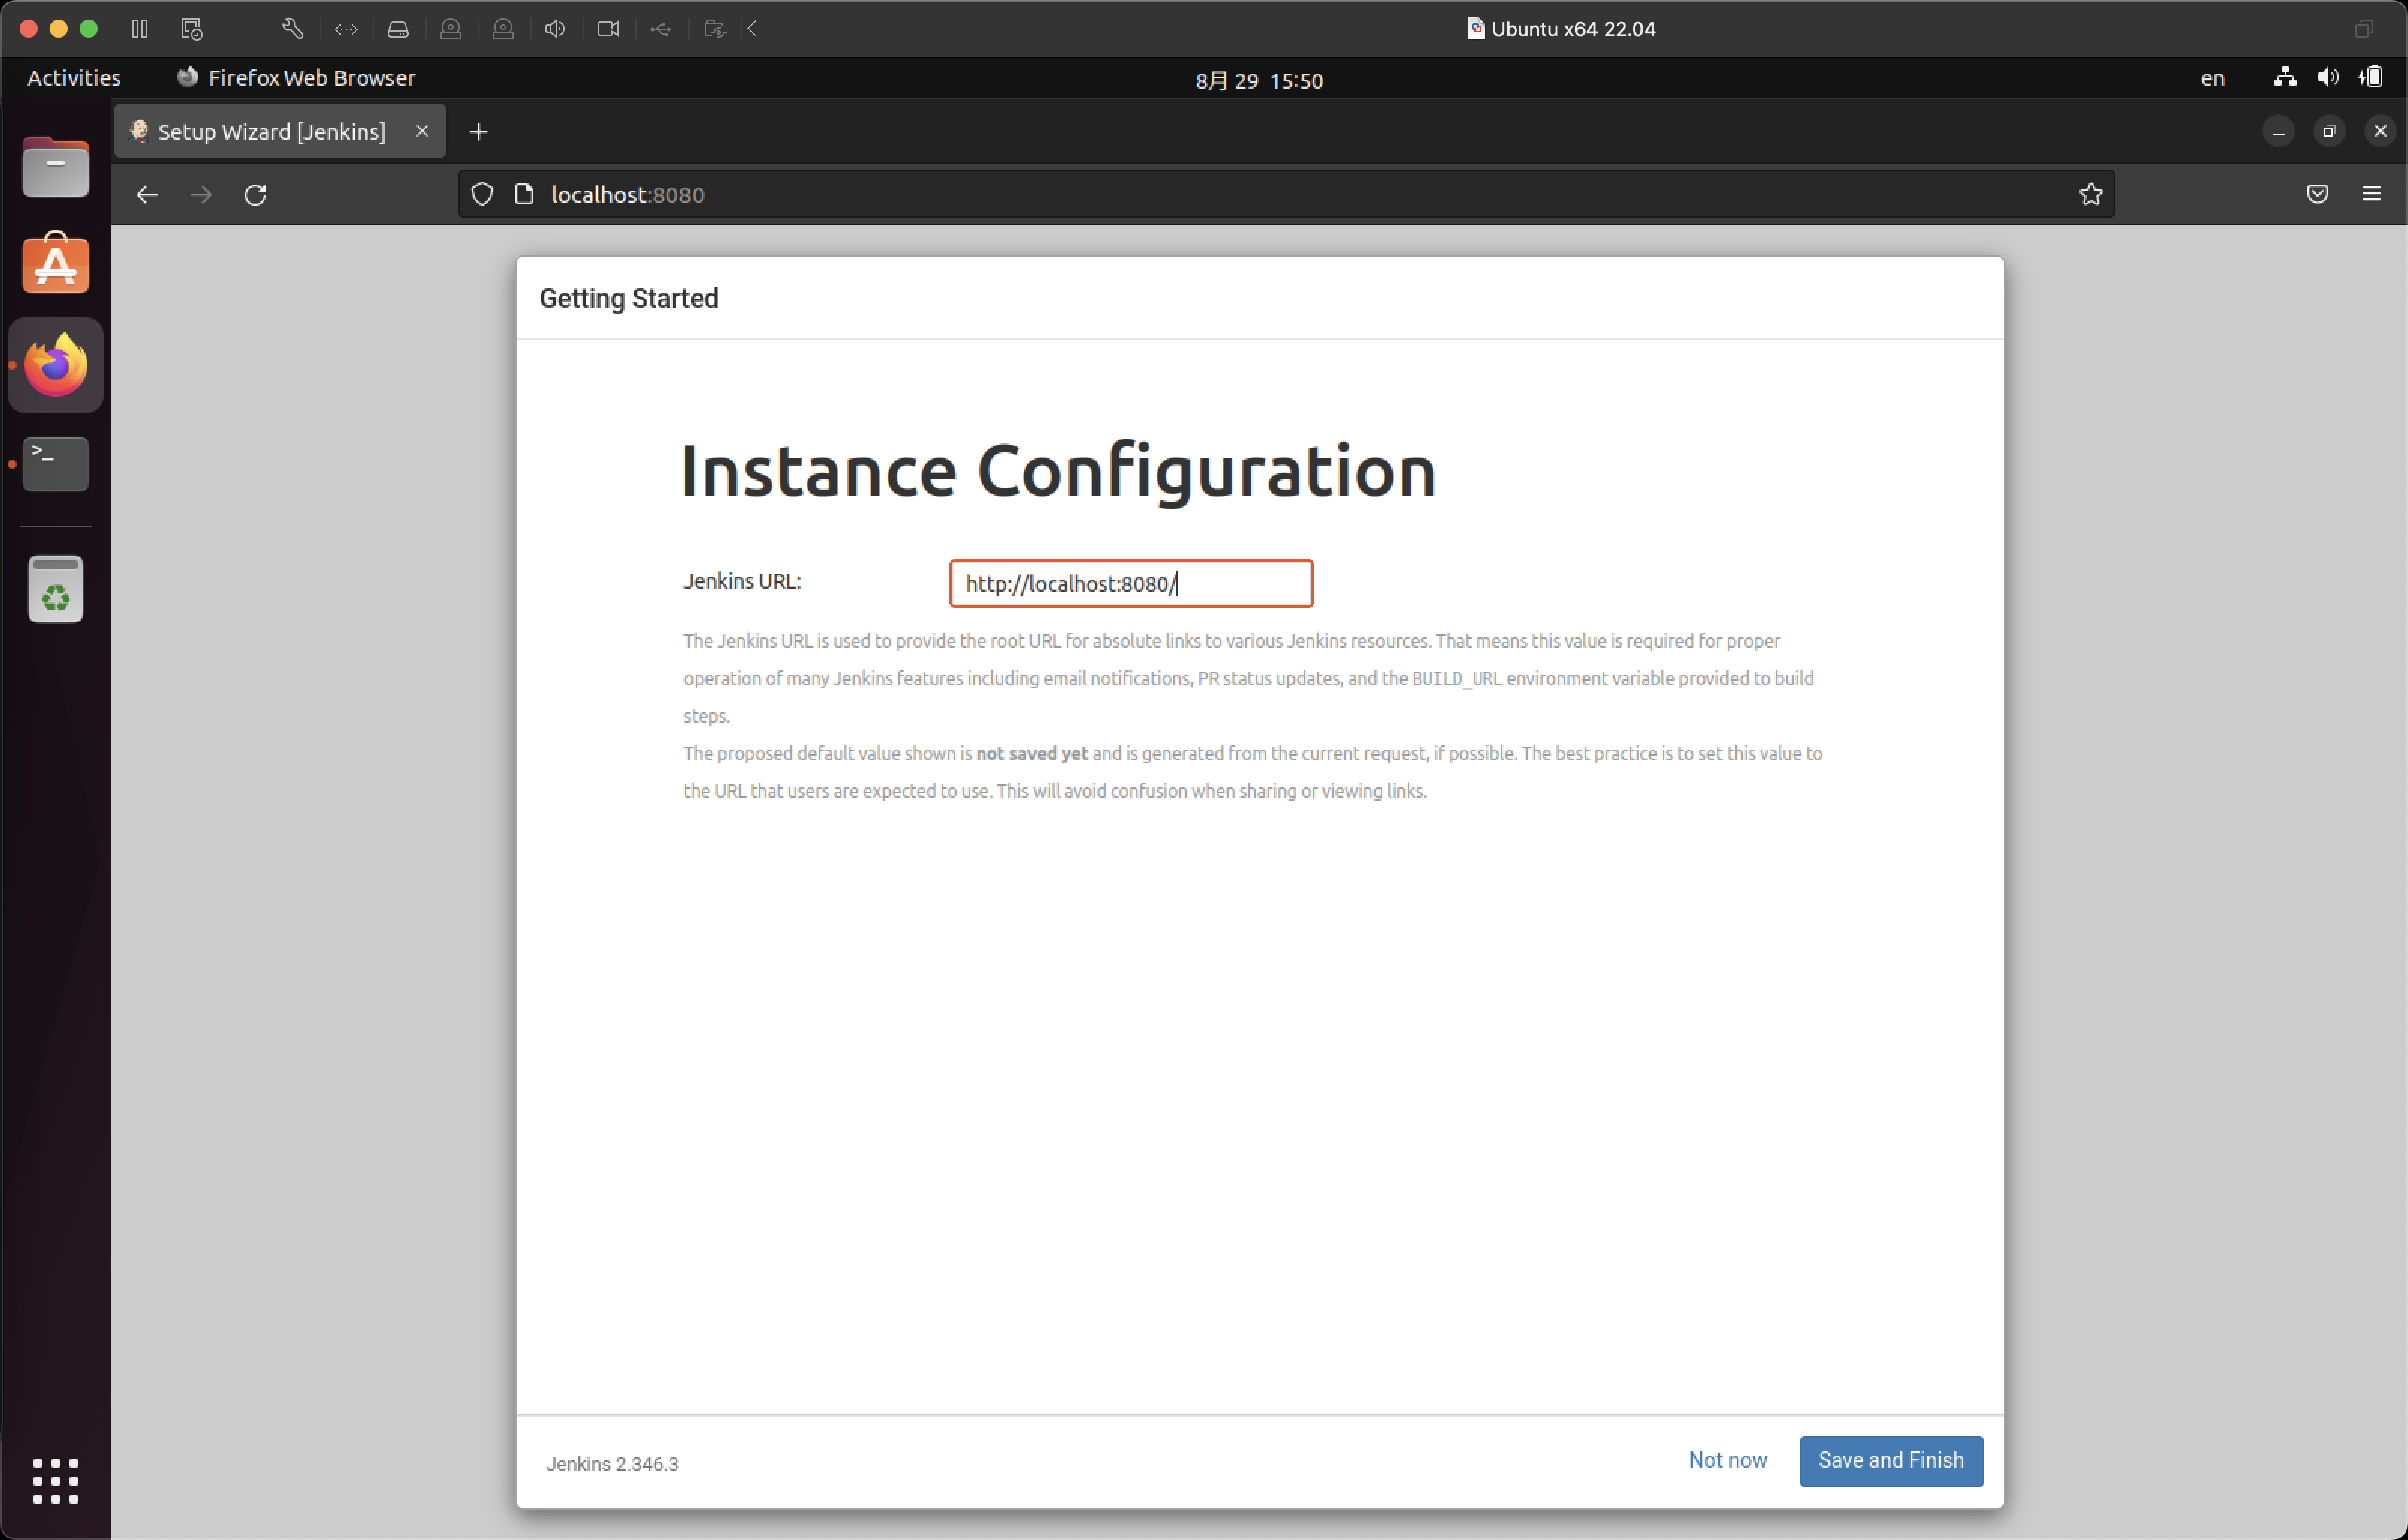This screenshot has width=2408, height=1540.
Task: Click the page reload icon in Firefox
Action: pos(255,193)
